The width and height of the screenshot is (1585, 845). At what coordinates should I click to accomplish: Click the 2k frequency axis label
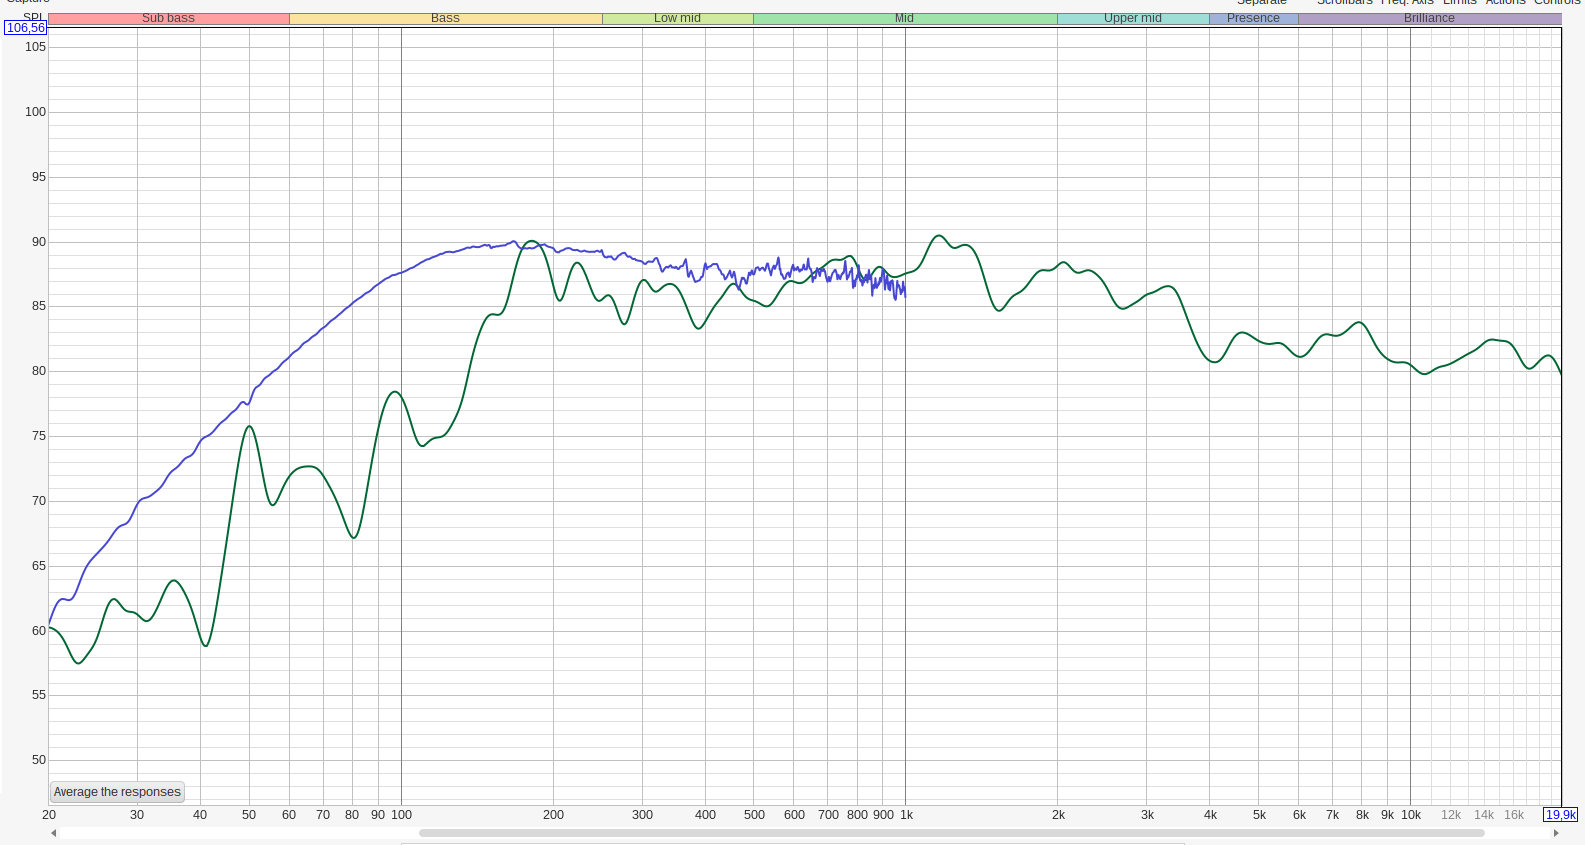1058,815
